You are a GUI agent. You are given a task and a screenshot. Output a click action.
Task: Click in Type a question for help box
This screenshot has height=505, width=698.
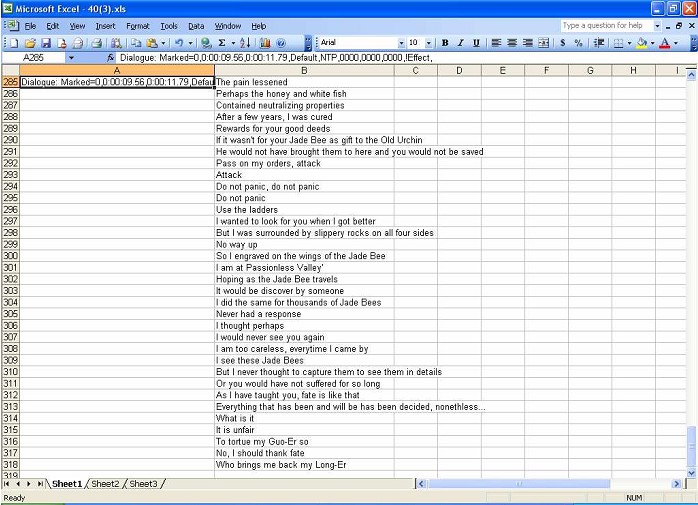tap(606, 26)
